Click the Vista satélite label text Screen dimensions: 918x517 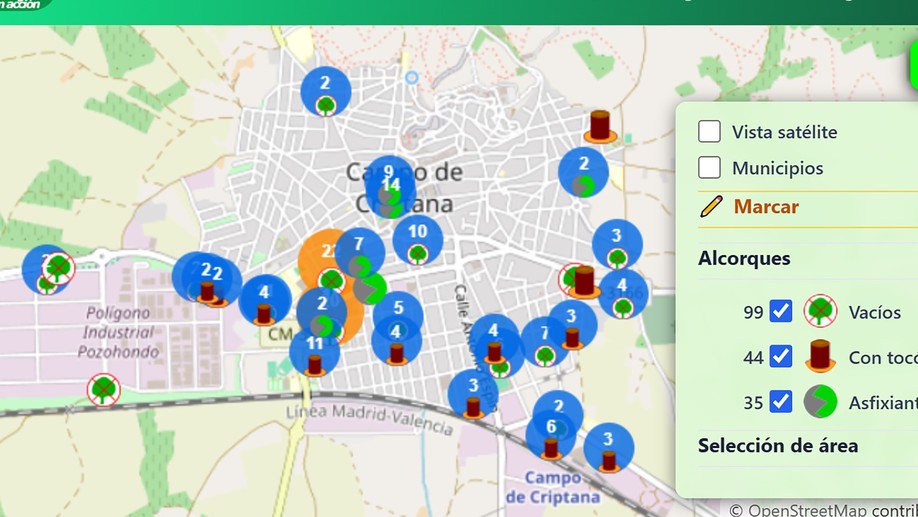tap(785, 132)
